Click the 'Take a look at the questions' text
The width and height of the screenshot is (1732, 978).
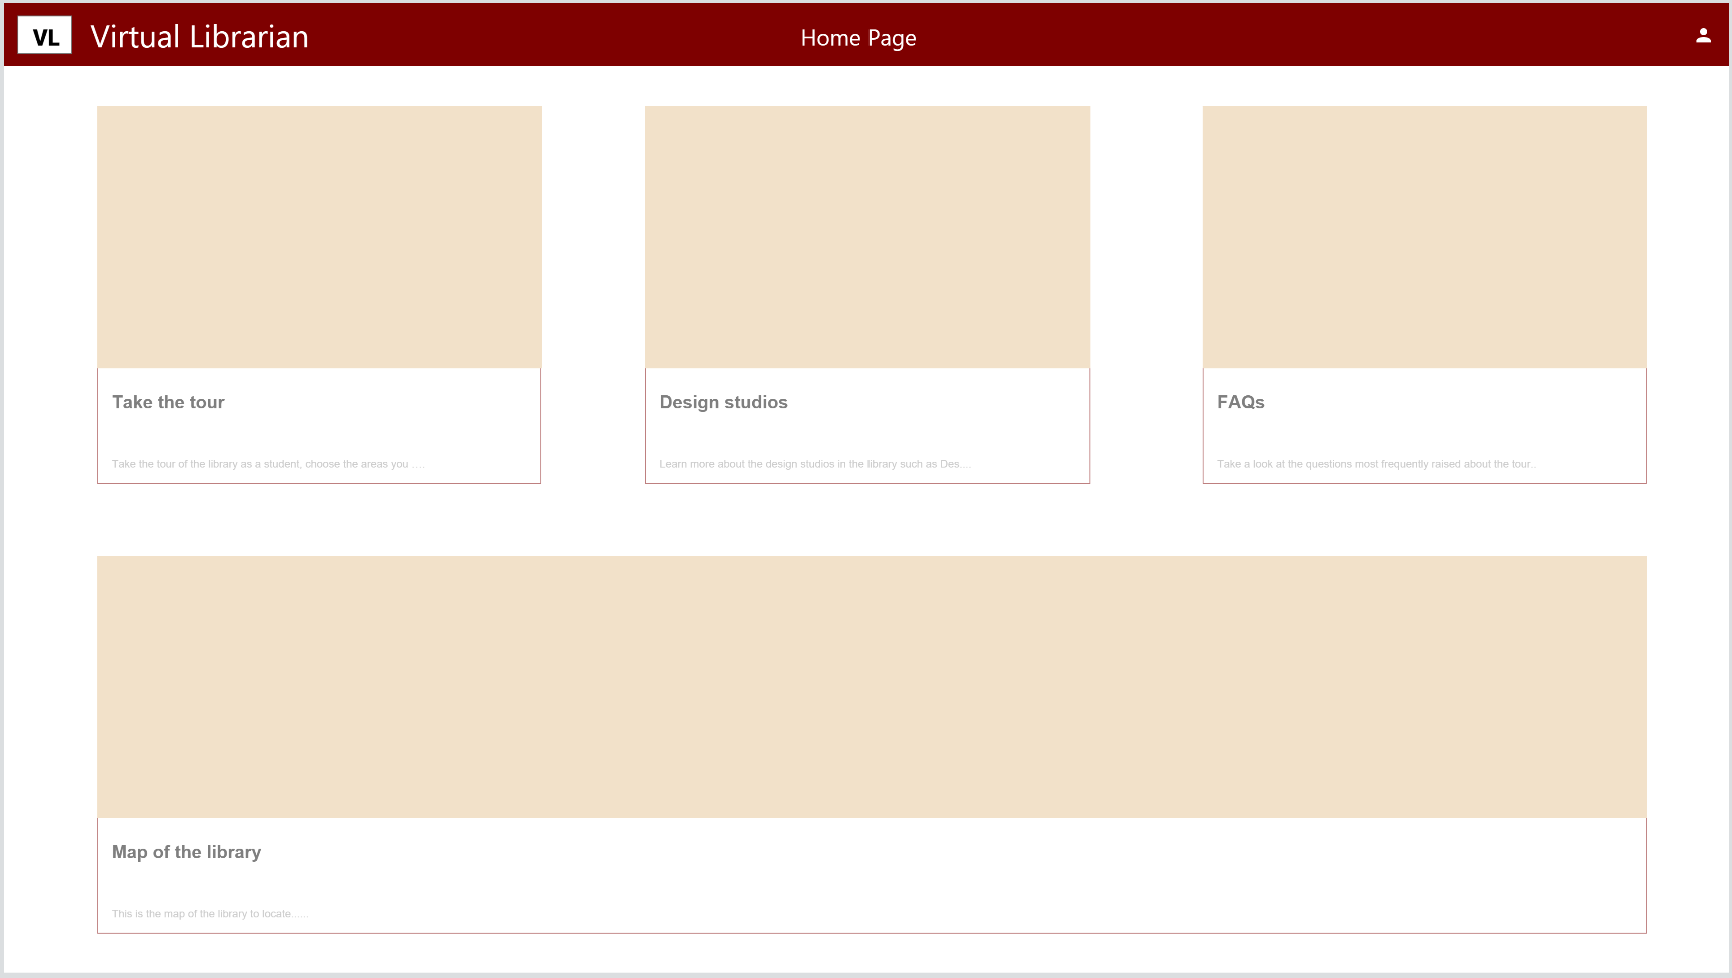[x=1375, y=464]
